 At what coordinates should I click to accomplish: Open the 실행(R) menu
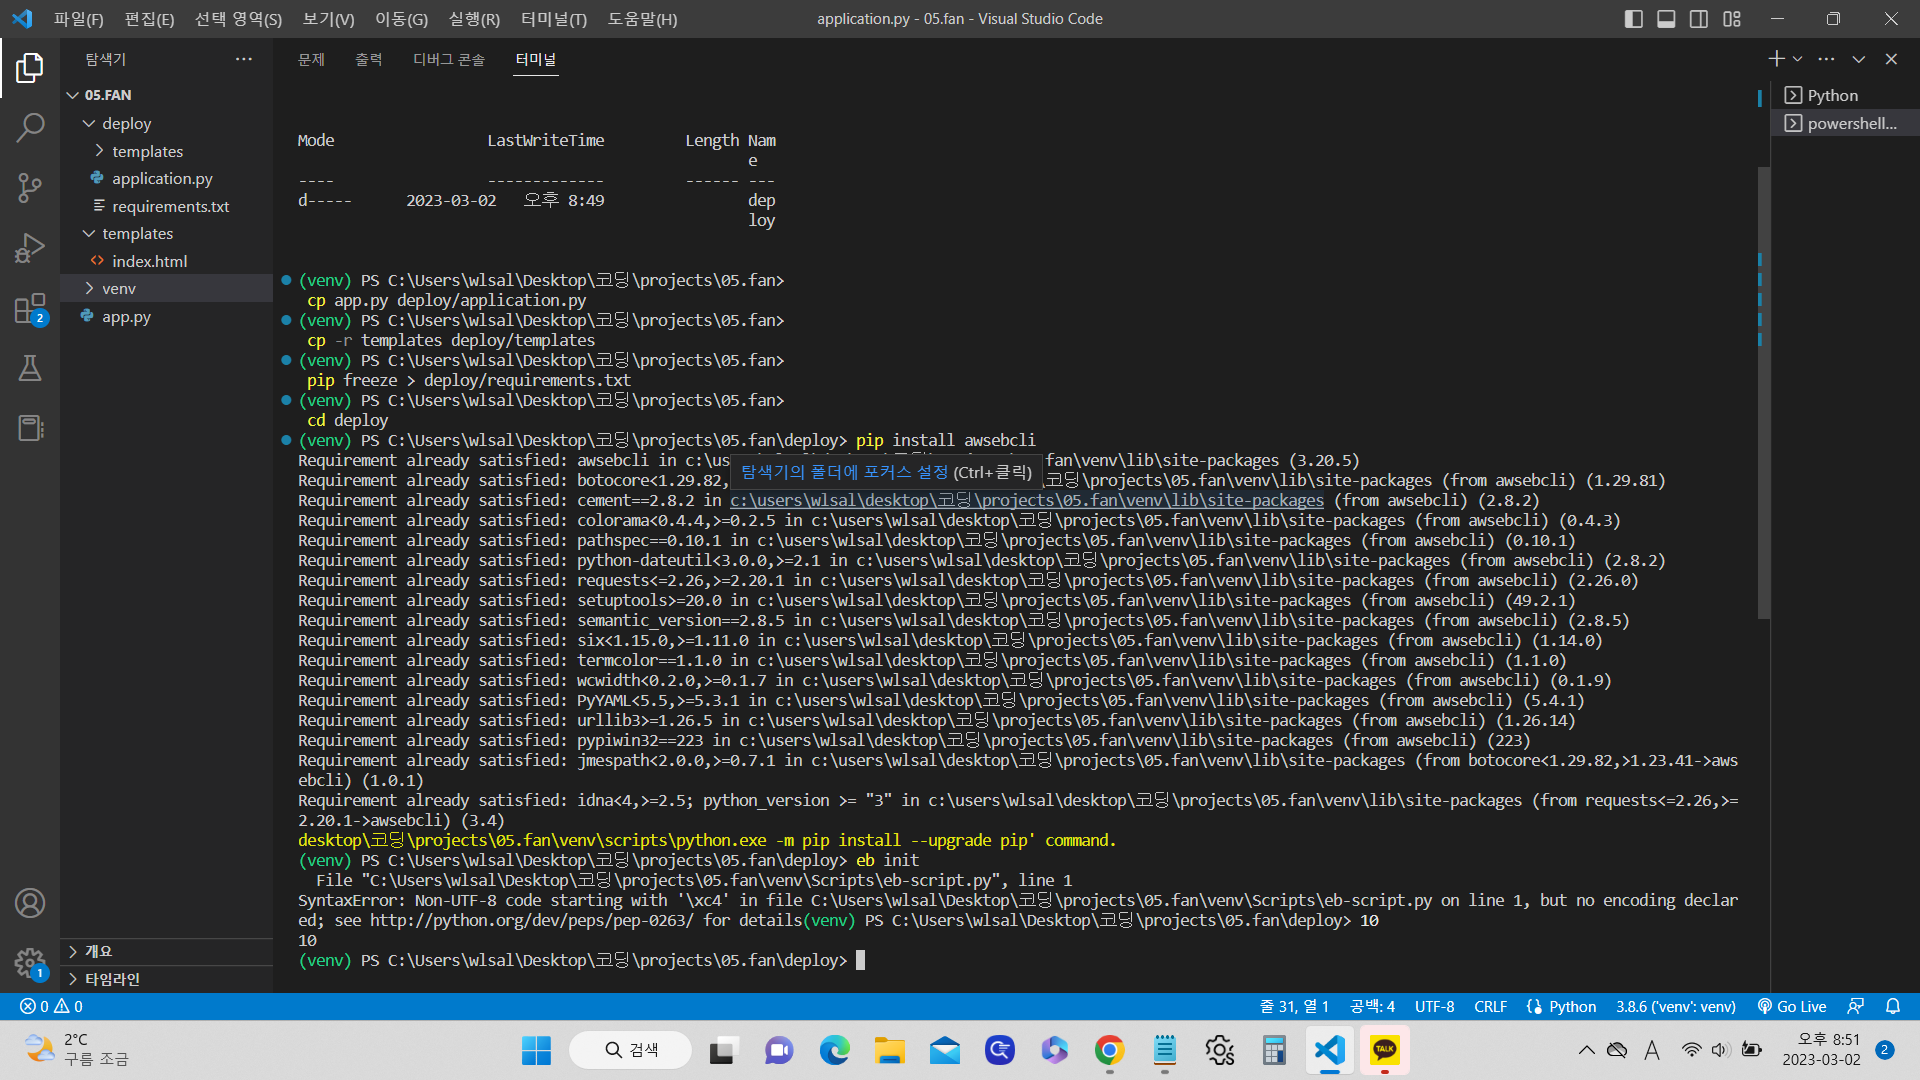pos(474,19)
